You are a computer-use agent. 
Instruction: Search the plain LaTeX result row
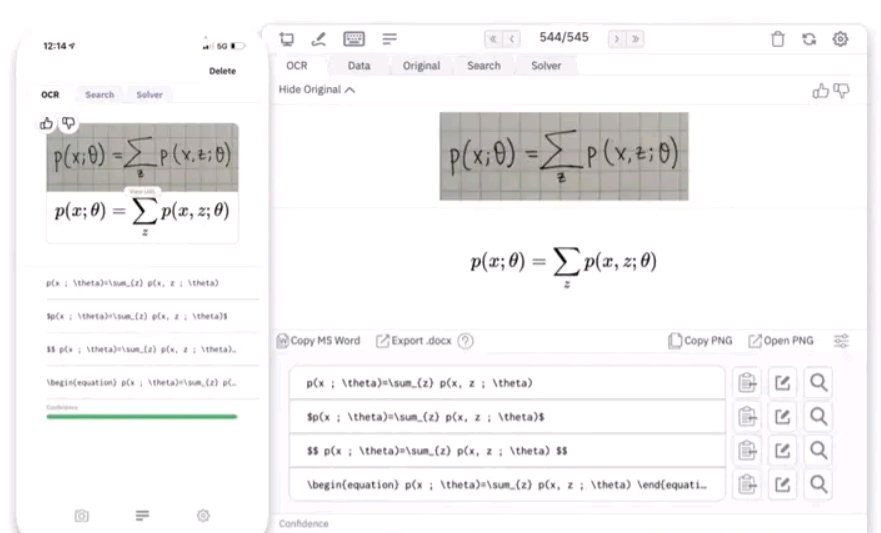(818, 383)
